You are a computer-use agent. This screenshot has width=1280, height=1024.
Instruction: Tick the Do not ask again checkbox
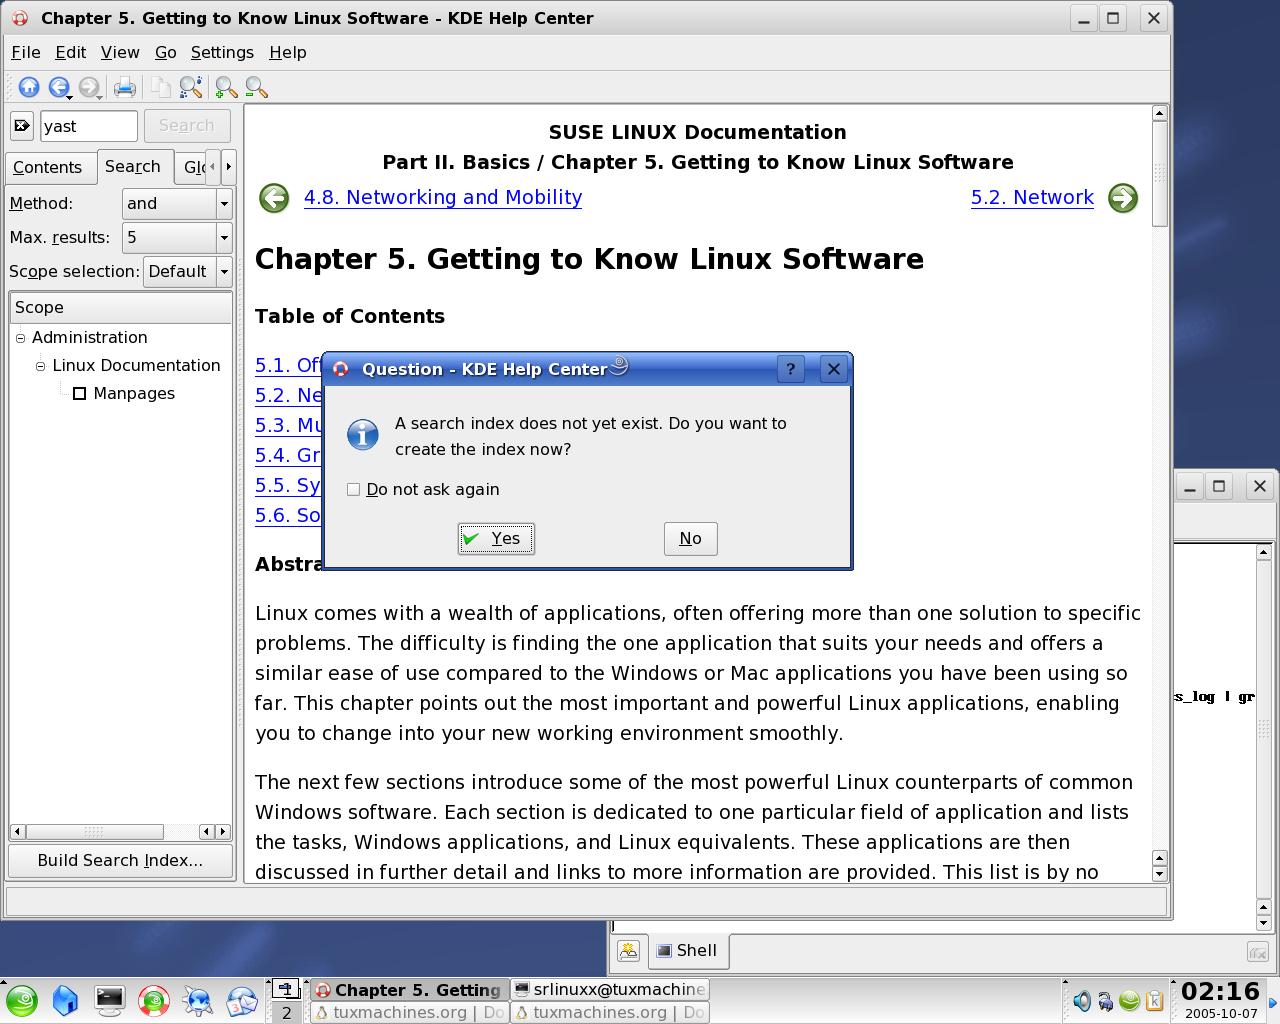[x=353, y=489]
